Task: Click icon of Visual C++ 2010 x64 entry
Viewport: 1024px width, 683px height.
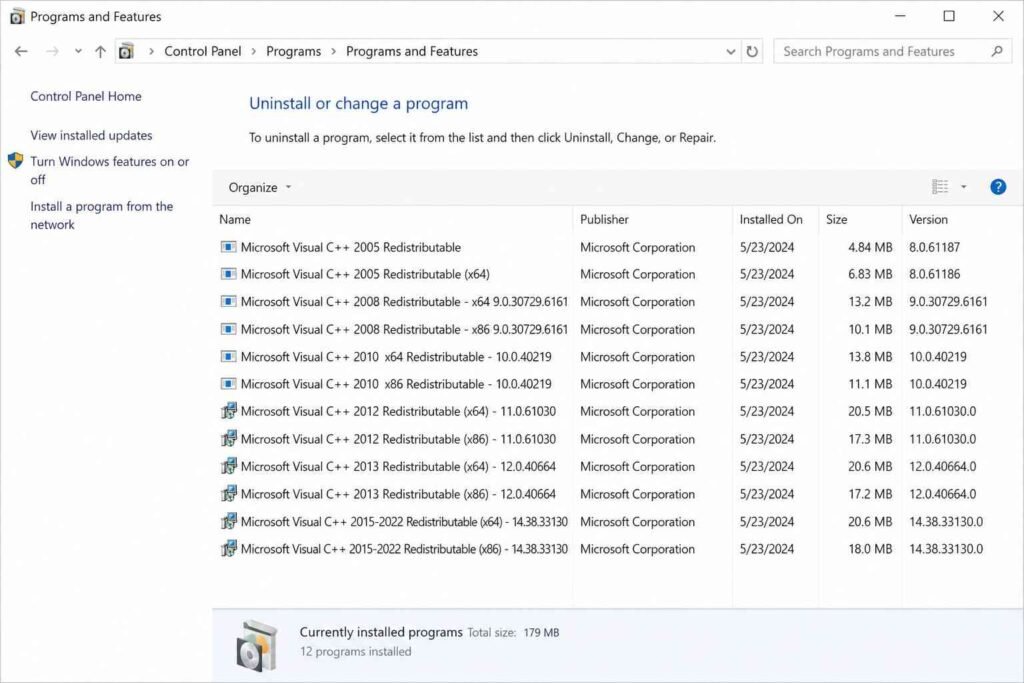Action: pos(228,357)
